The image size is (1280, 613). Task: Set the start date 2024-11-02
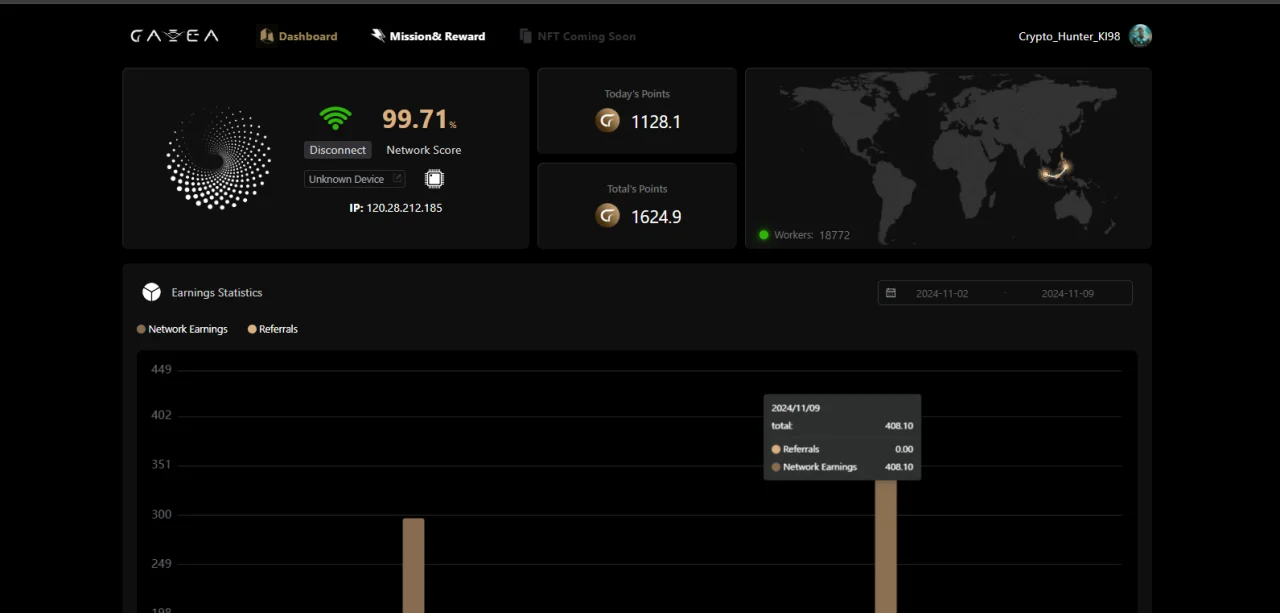click(942, 294)
